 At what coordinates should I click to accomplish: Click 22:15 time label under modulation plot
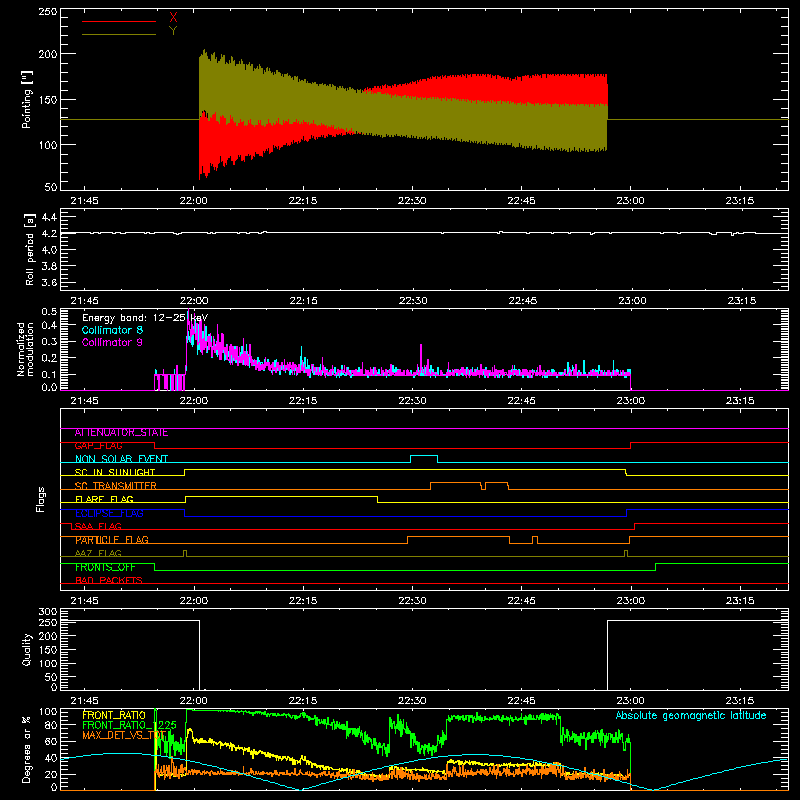click(303, 401)
